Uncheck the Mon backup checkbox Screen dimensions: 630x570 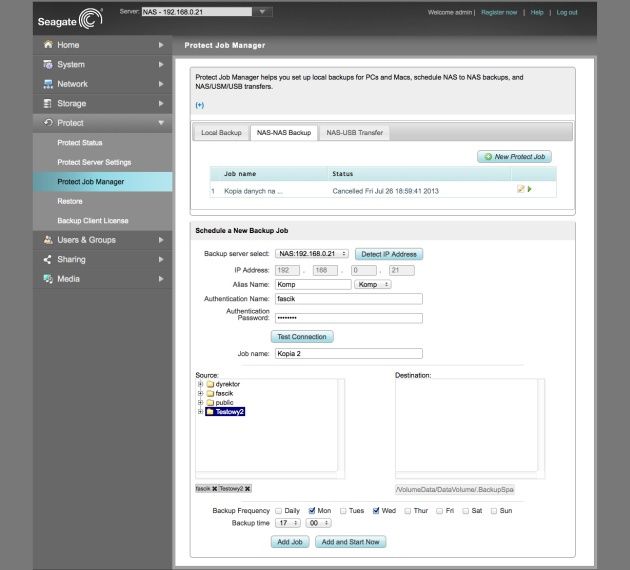click(x=312, y=511)
